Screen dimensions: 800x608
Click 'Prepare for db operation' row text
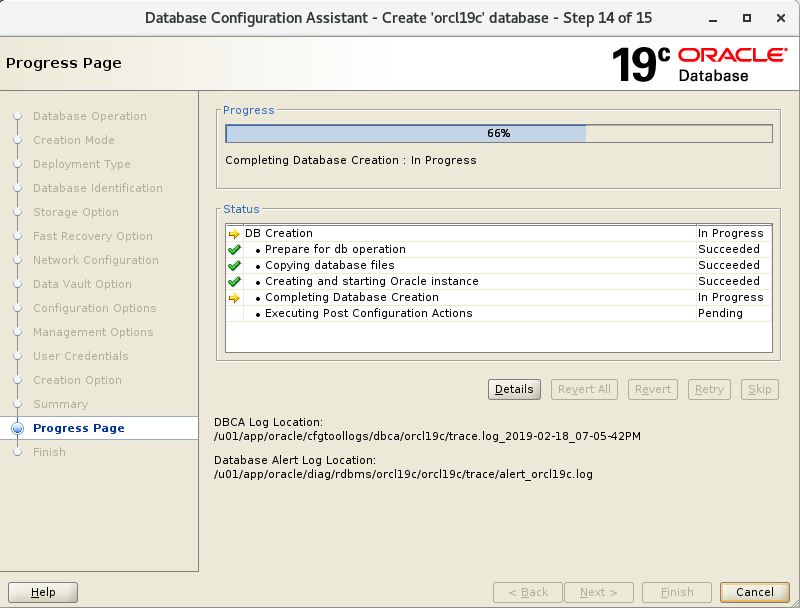[x=335, y=249]
